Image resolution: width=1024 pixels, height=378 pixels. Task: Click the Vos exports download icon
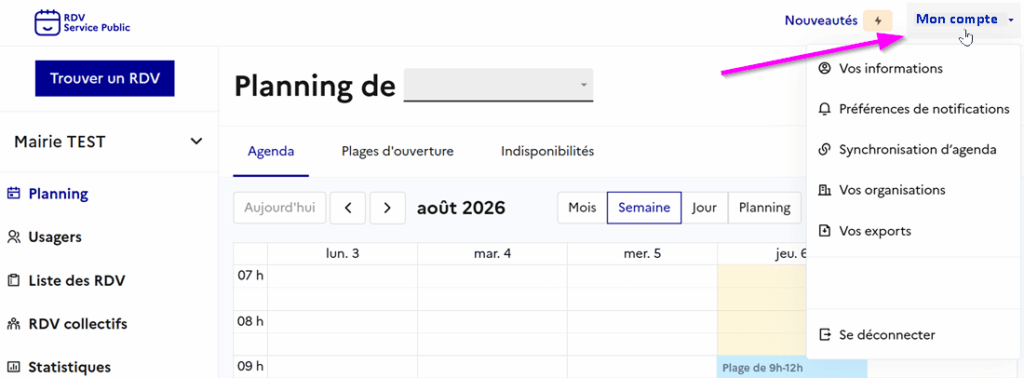tap(824, 230)
